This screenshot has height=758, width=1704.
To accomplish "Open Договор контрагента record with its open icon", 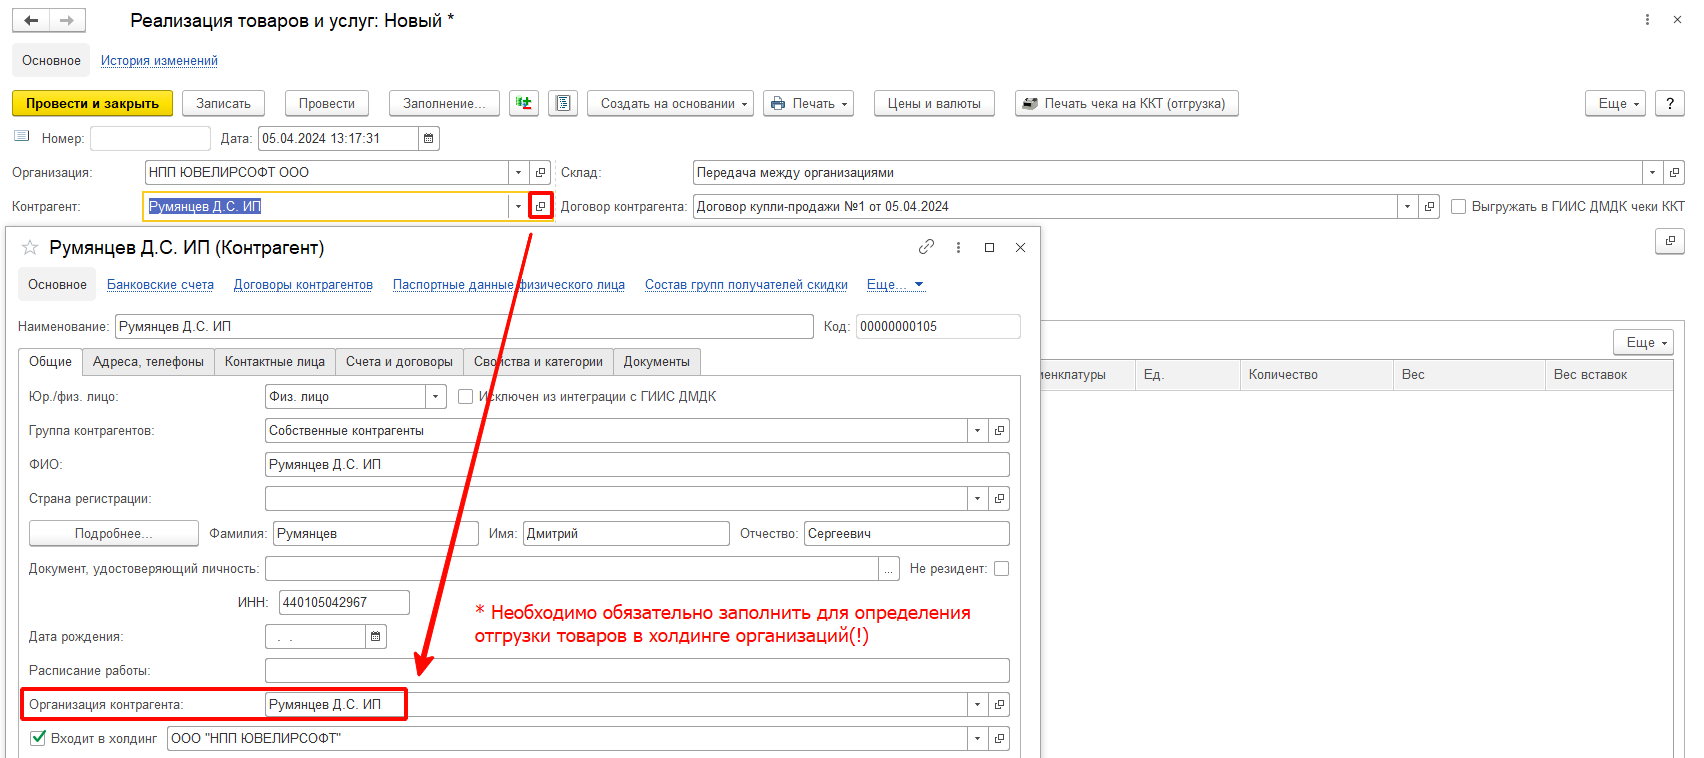I will click(x=1429, y=206).
